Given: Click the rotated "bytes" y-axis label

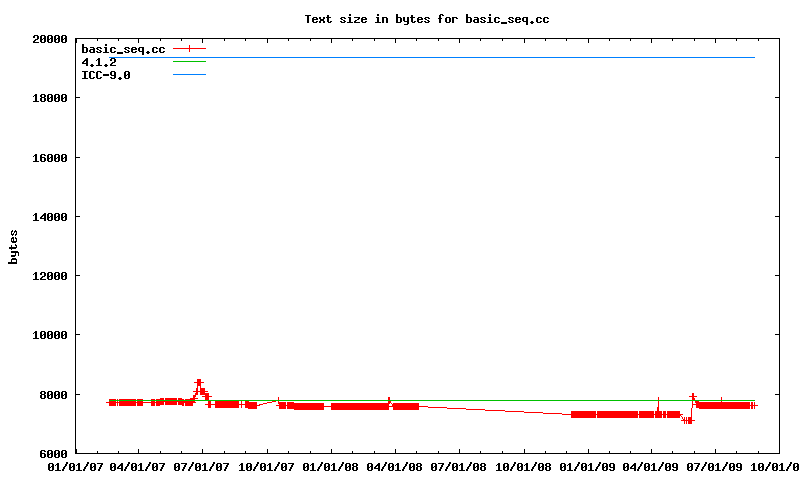Looking at the screenshot, I should point(14,246).
